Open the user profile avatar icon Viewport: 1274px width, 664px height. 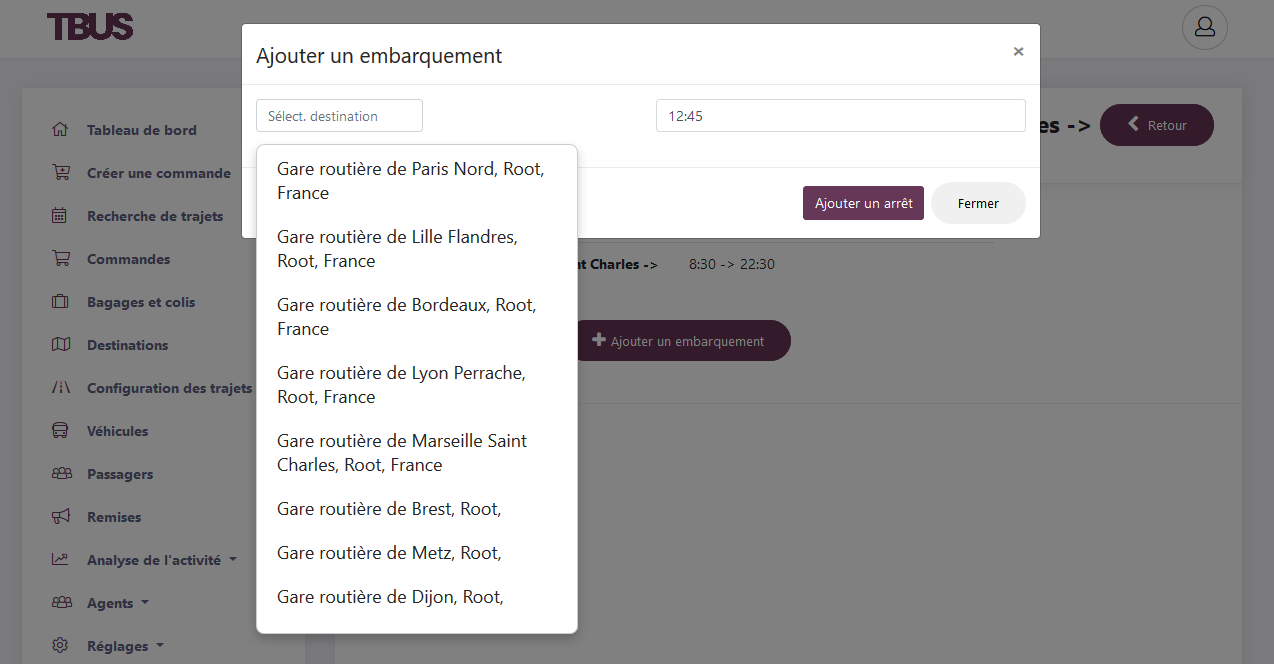[x=1204, y=28]
